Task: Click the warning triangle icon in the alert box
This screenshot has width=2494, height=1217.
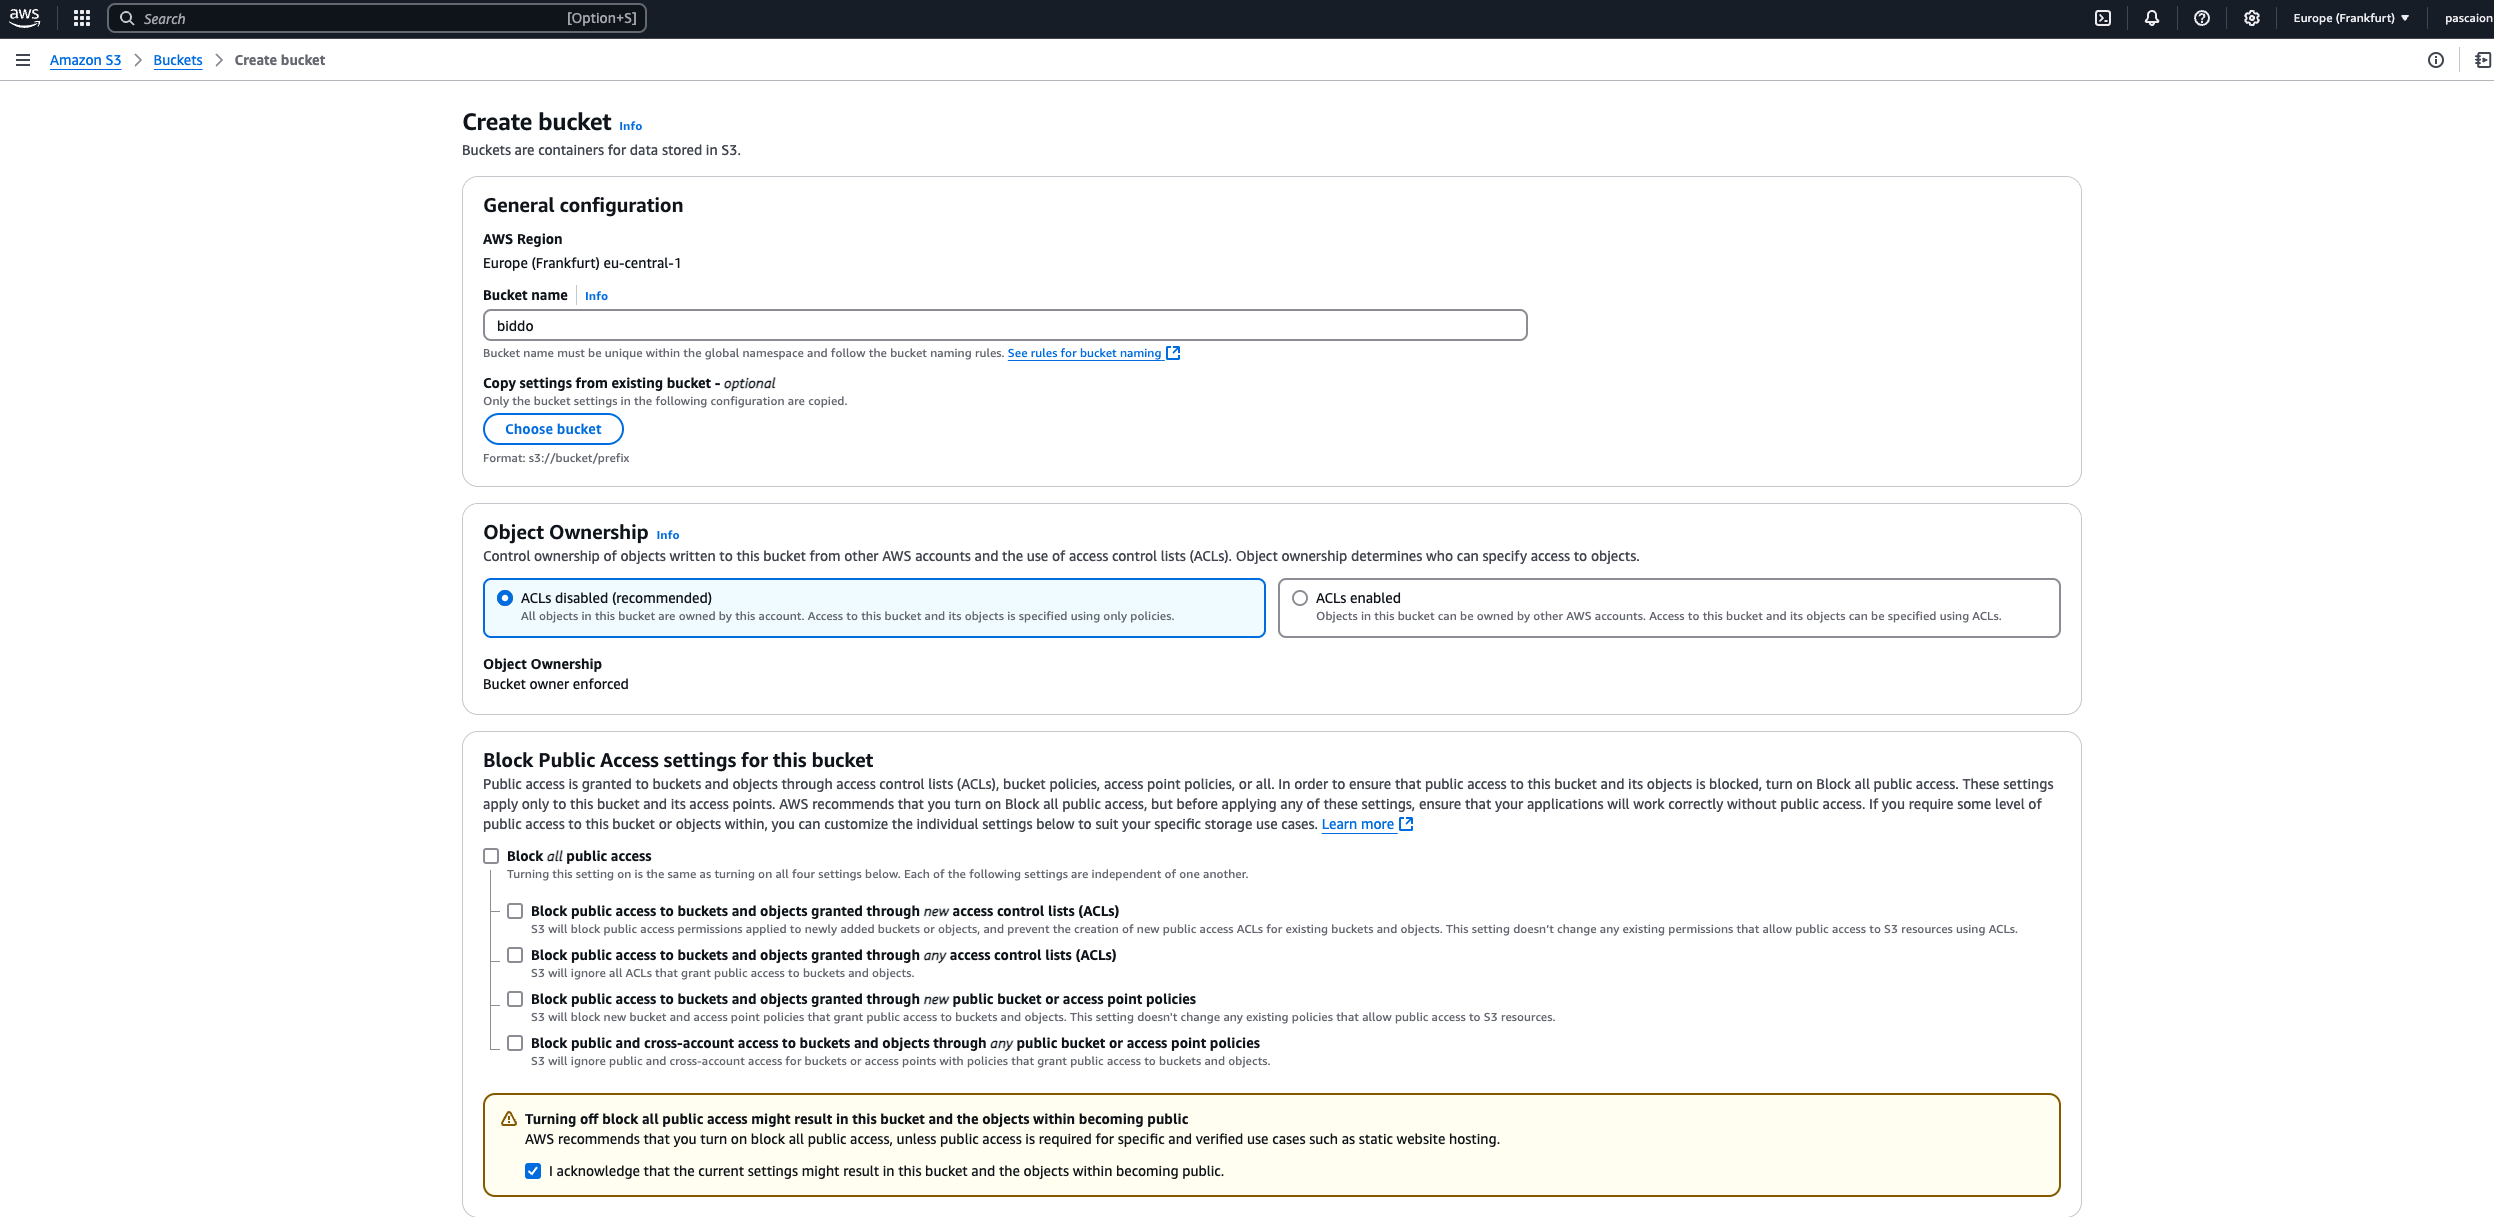Action: click(509, 1119)
